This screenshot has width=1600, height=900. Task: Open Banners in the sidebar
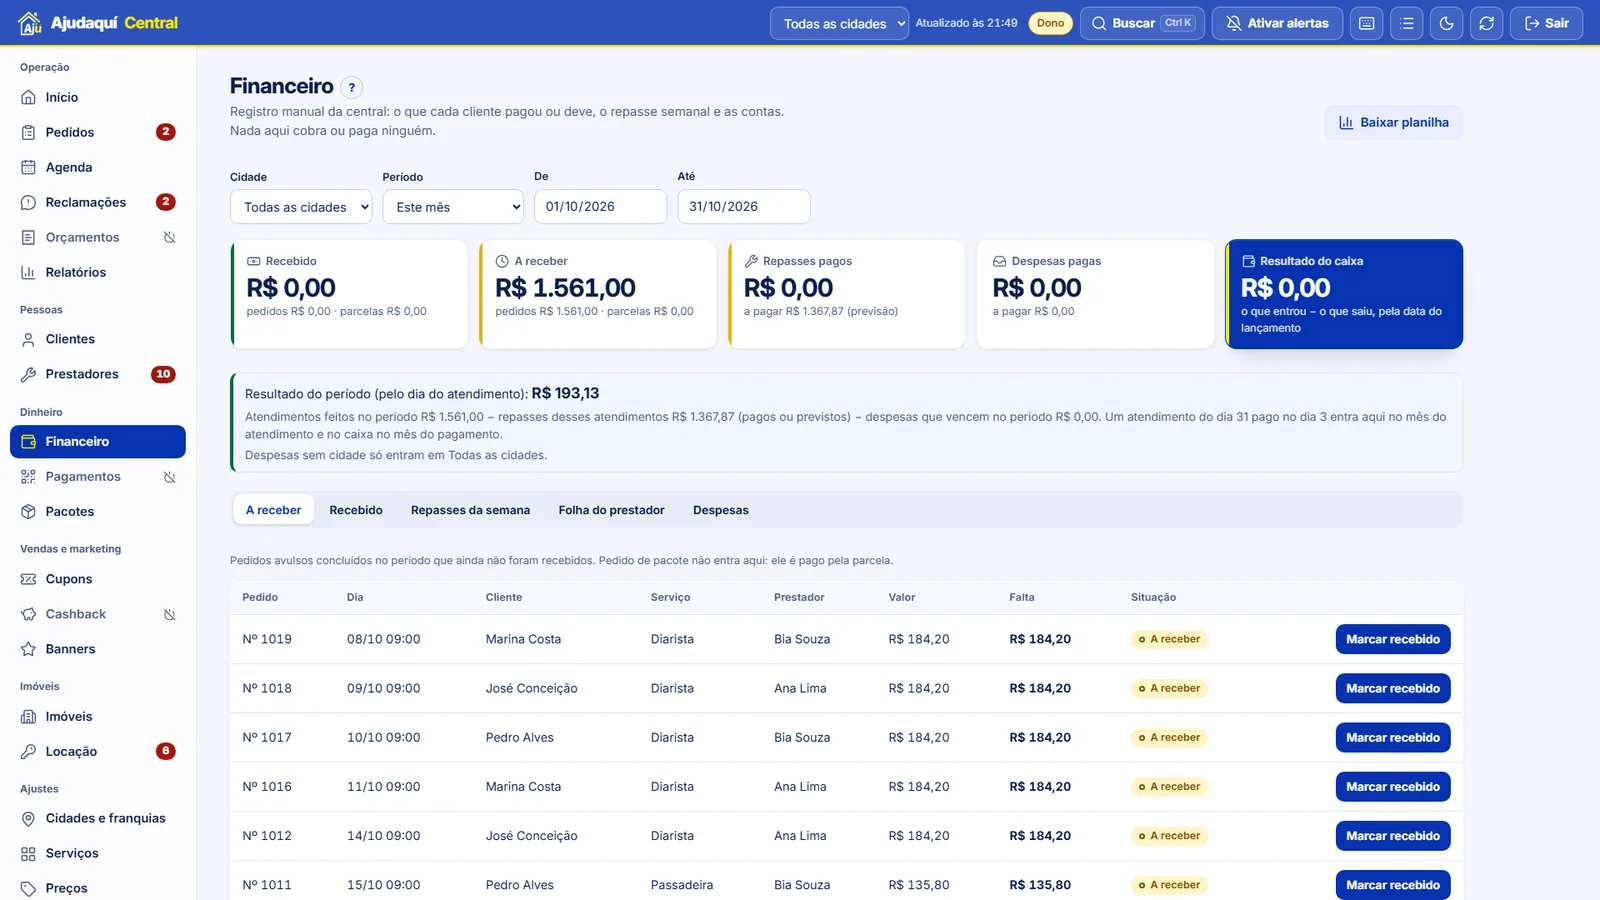click(98, 649)
